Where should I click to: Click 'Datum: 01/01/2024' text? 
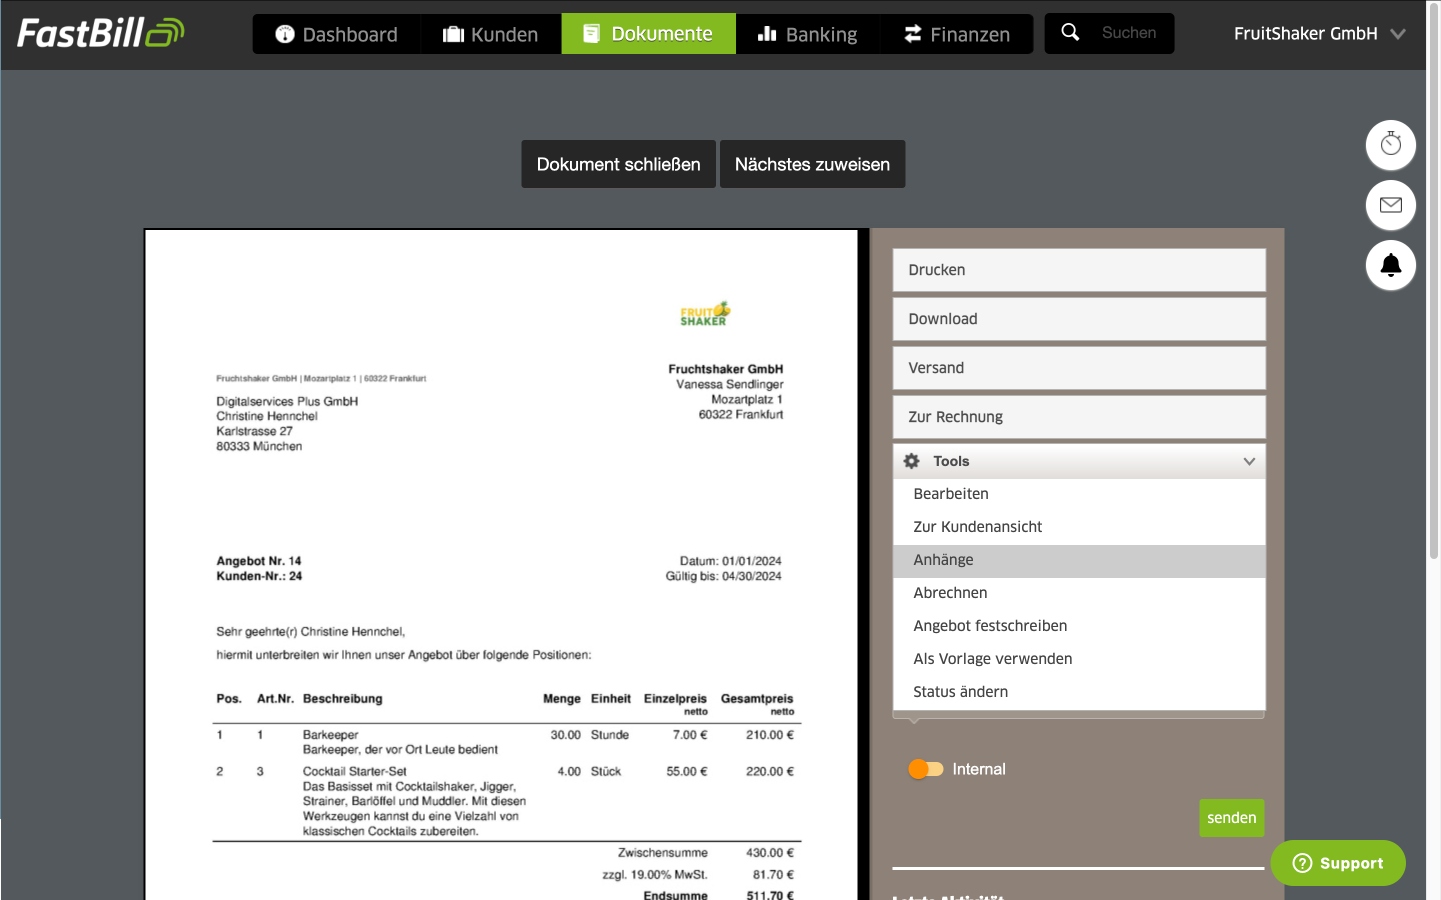click(731, 561)
